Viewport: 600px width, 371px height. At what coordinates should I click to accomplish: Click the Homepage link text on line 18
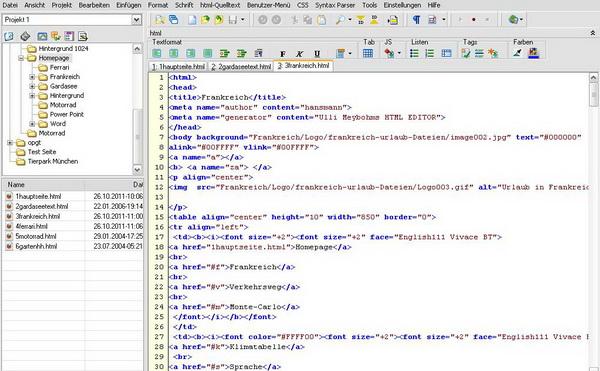[314, 247]
